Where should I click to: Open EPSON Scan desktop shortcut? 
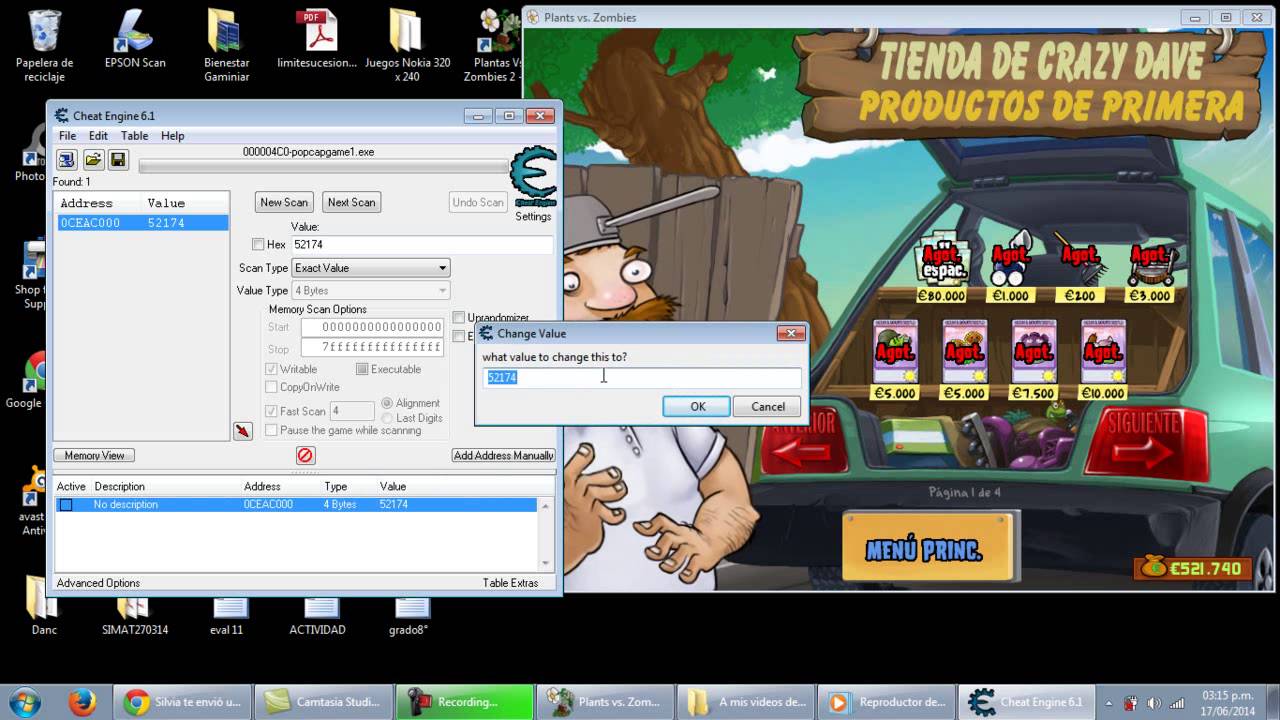click(x=135, y=40)
